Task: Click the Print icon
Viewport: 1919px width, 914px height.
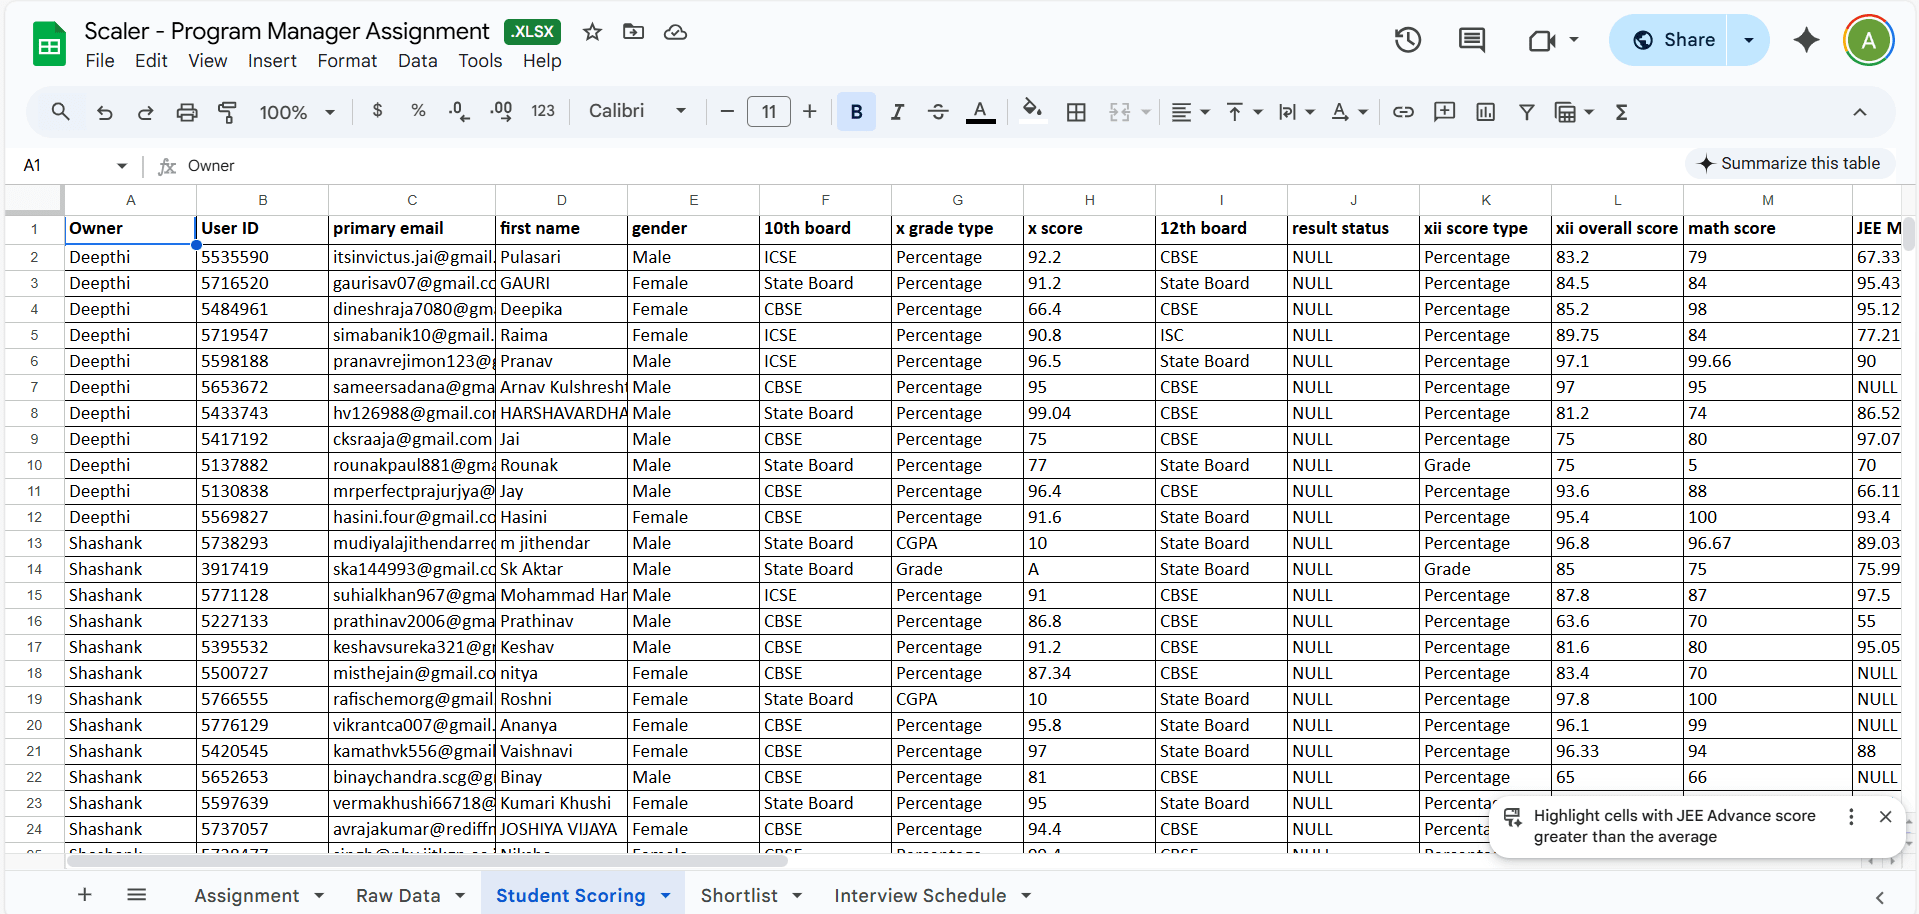Action: (187, 112)
